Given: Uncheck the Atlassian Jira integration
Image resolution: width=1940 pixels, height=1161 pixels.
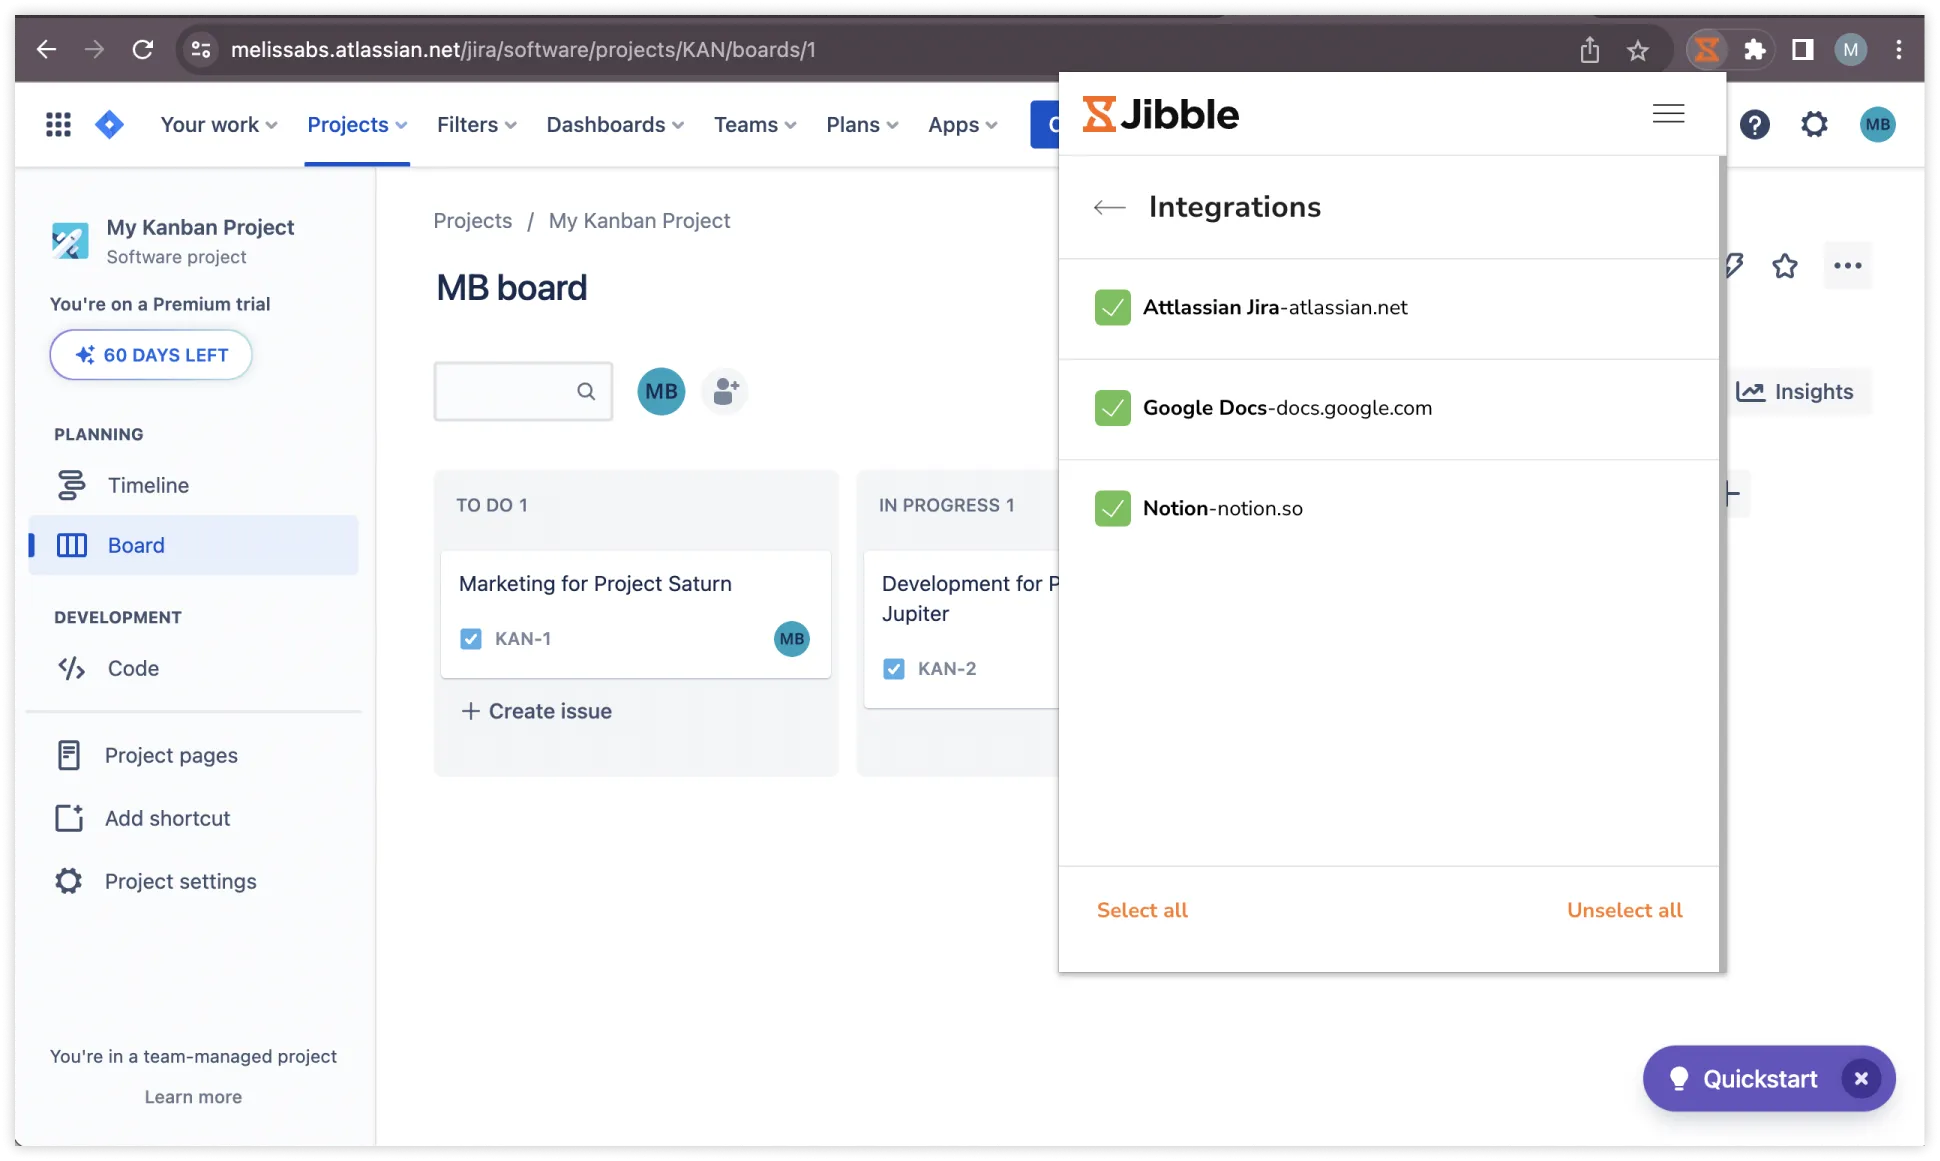Looking at the screenshot, I should point(1112,308).
